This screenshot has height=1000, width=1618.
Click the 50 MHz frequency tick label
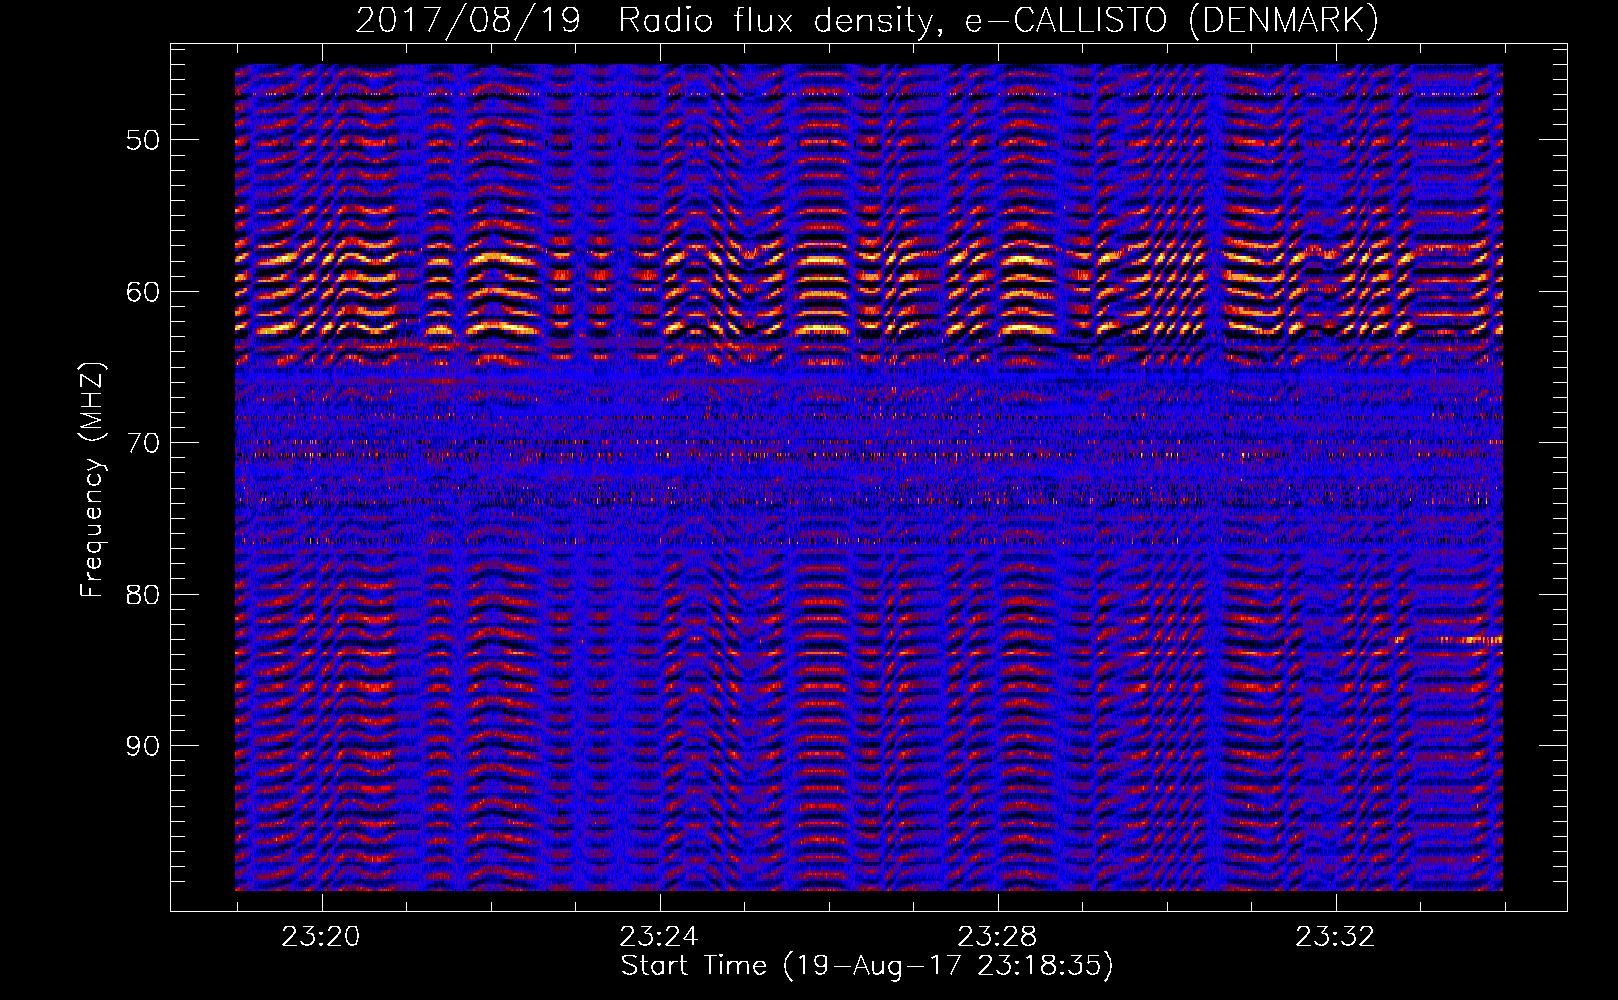[x=142, y=140]
